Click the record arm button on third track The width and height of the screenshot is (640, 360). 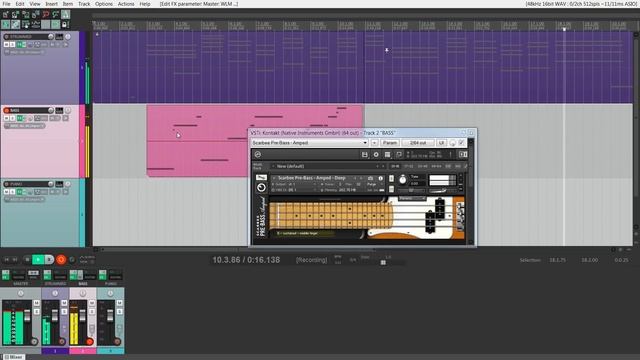tap(6, 184)
